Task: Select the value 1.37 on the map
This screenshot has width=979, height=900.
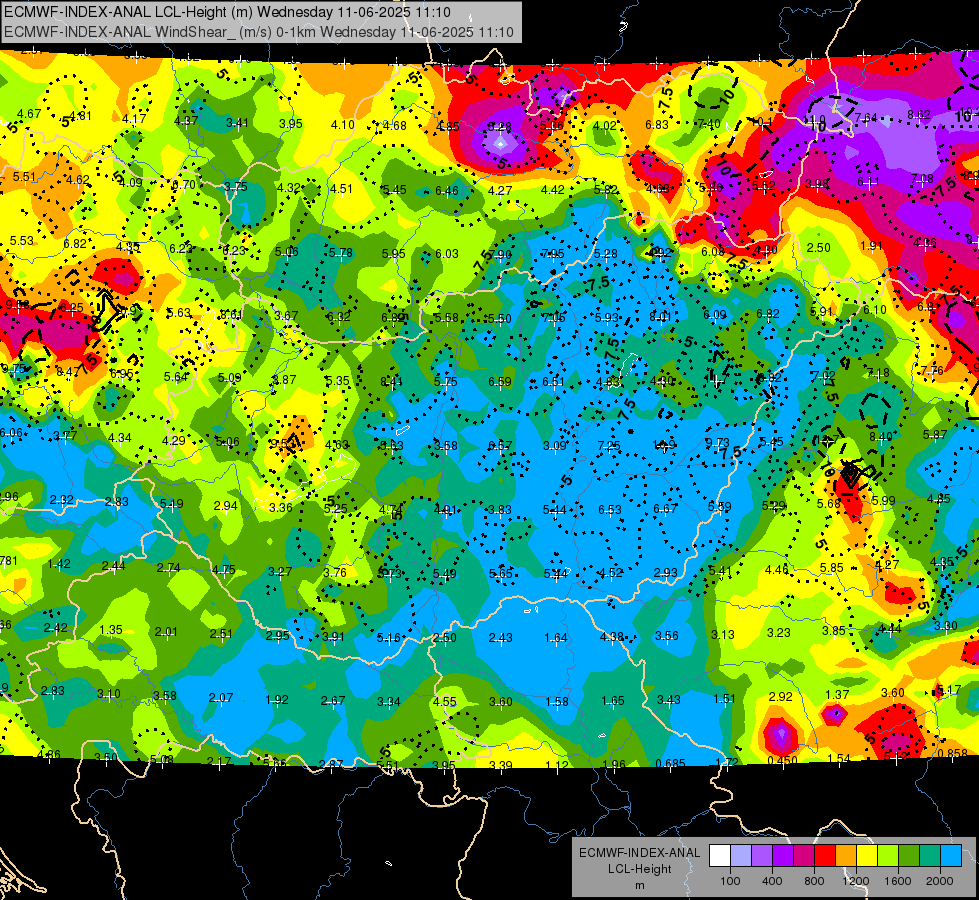Action: point(837,695)
